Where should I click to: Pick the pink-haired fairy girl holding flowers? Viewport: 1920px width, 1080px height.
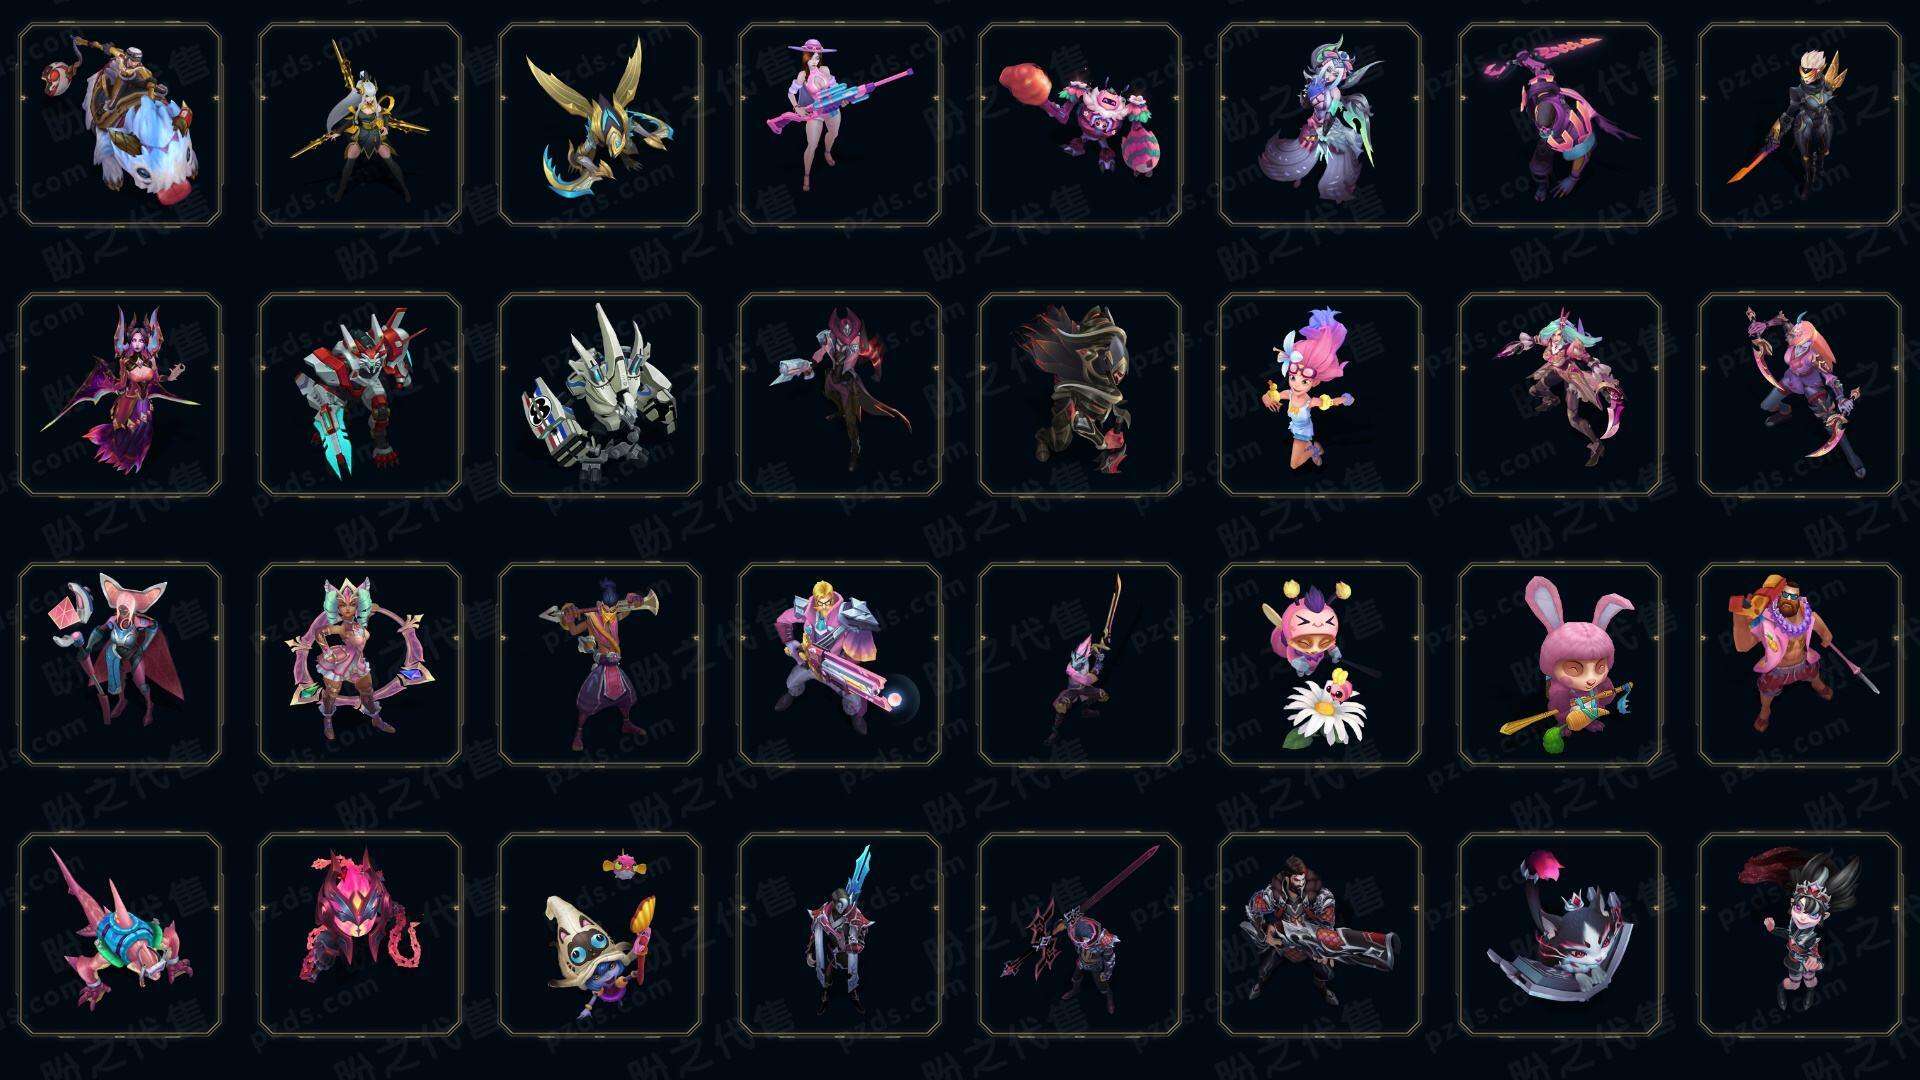click(1320, 394)
